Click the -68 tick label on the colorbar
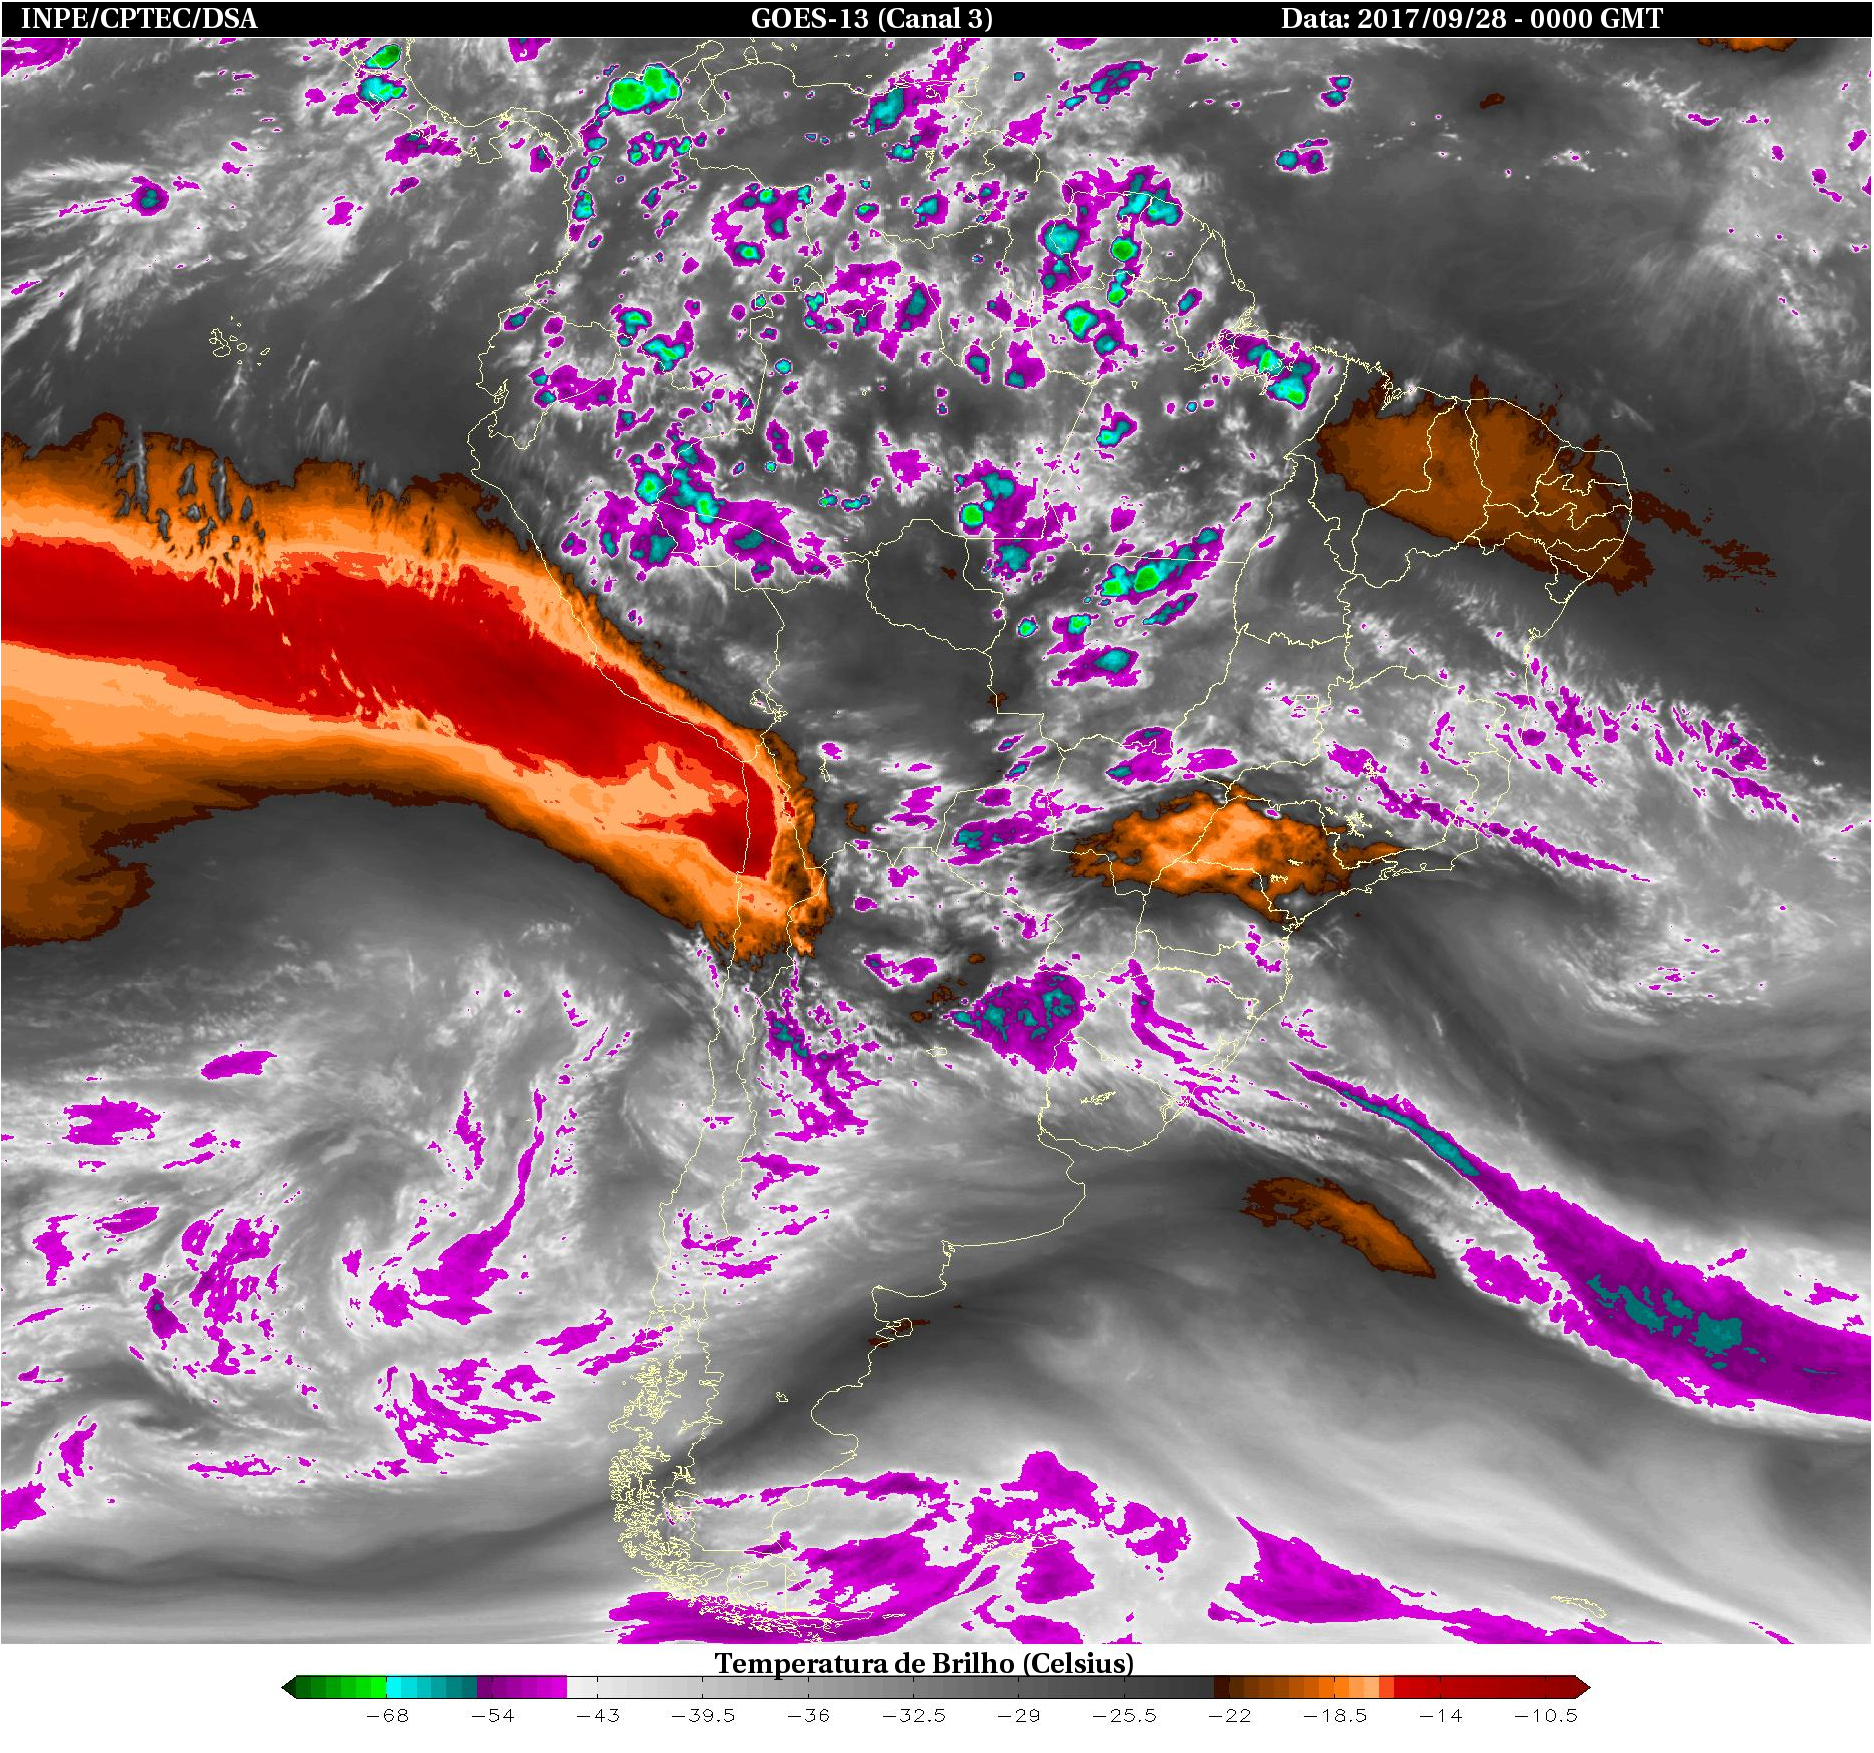The height and width of the screenshot is (1753, 1874). [386, 1716]
